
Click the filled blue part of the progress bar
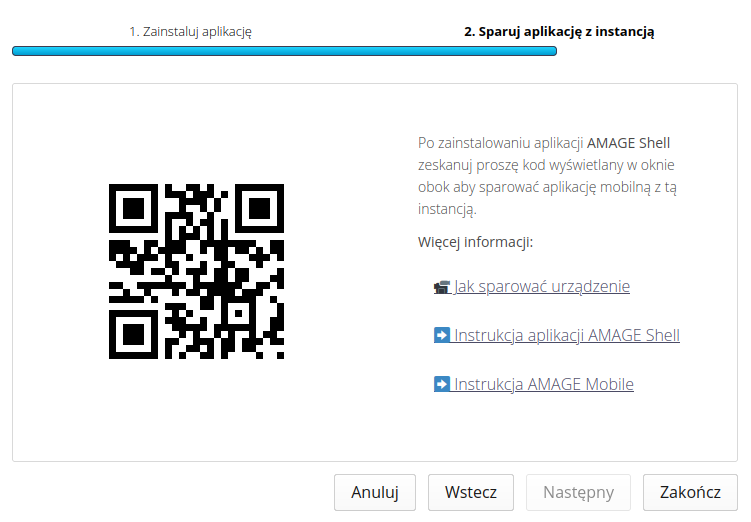pos(284,51)
